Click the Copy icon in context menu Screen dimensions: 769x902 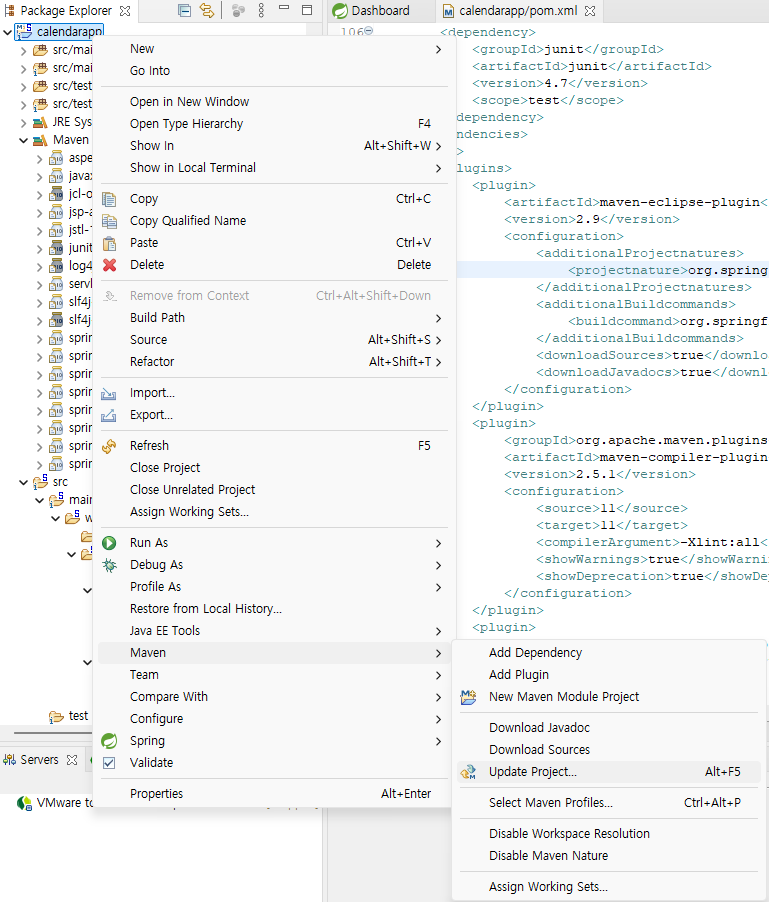click(x=109, y=199)
